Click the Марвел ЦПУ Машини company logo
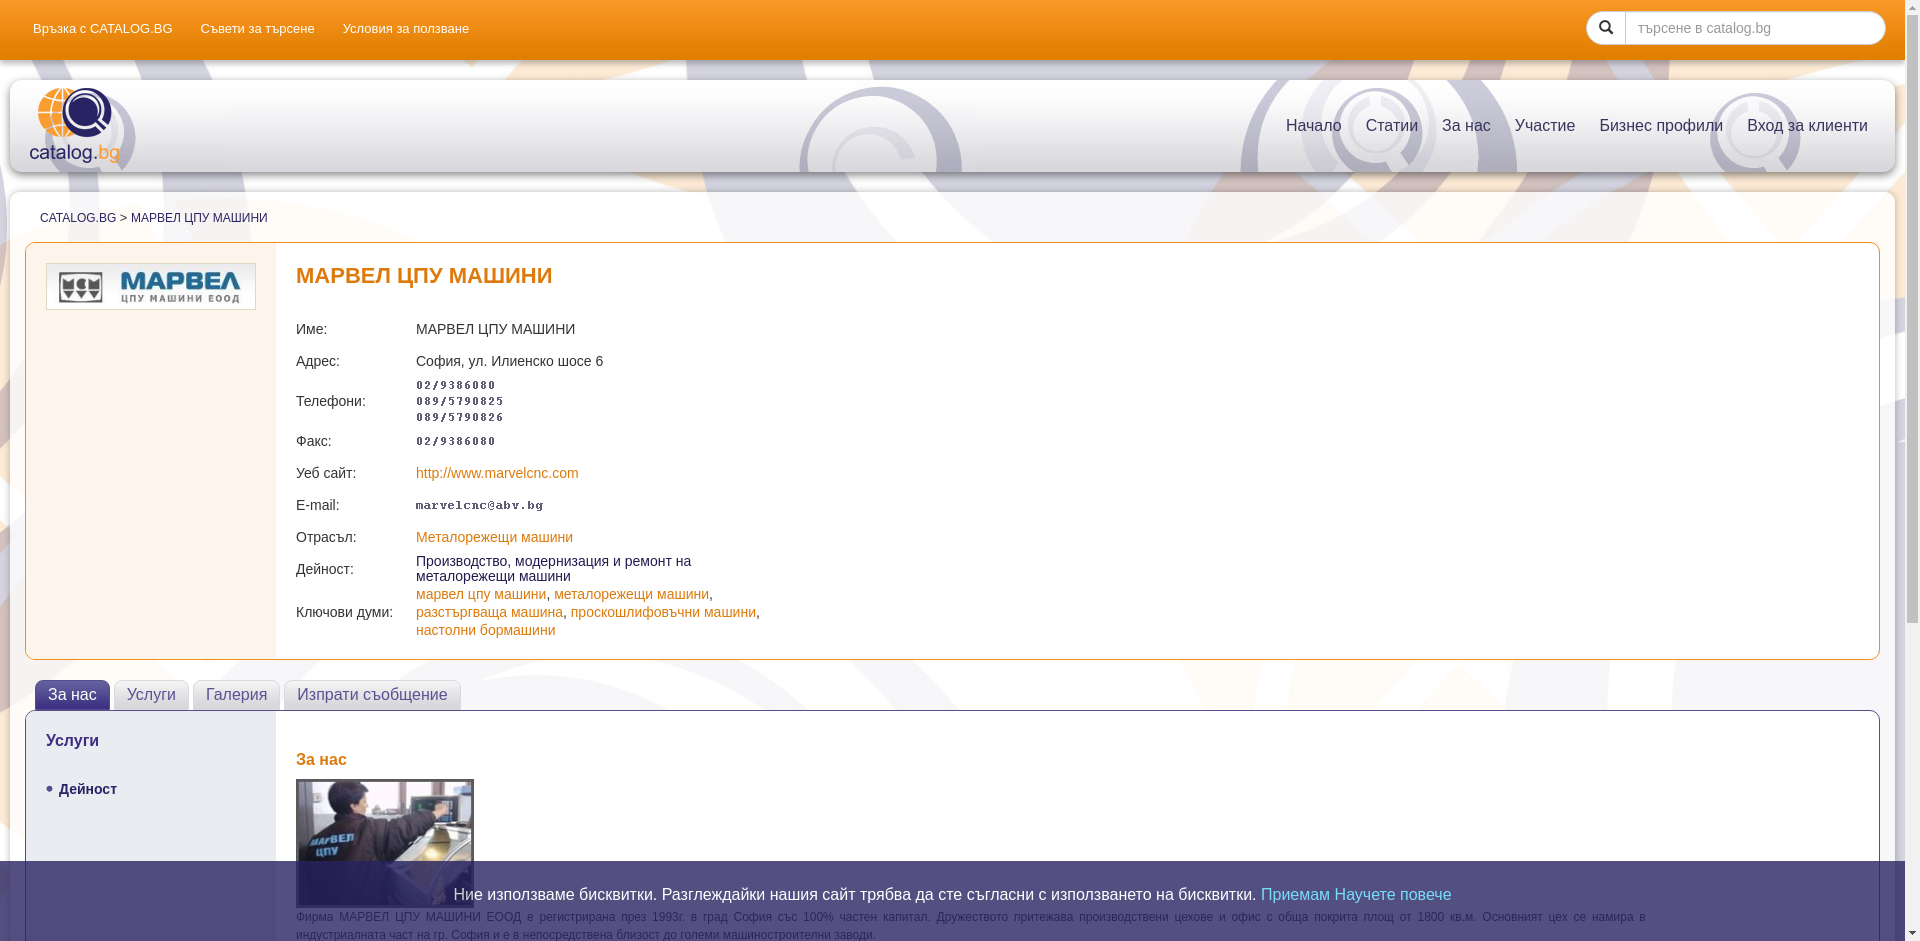The height and width of the screenshot is (941, 1920). (151, 286)
